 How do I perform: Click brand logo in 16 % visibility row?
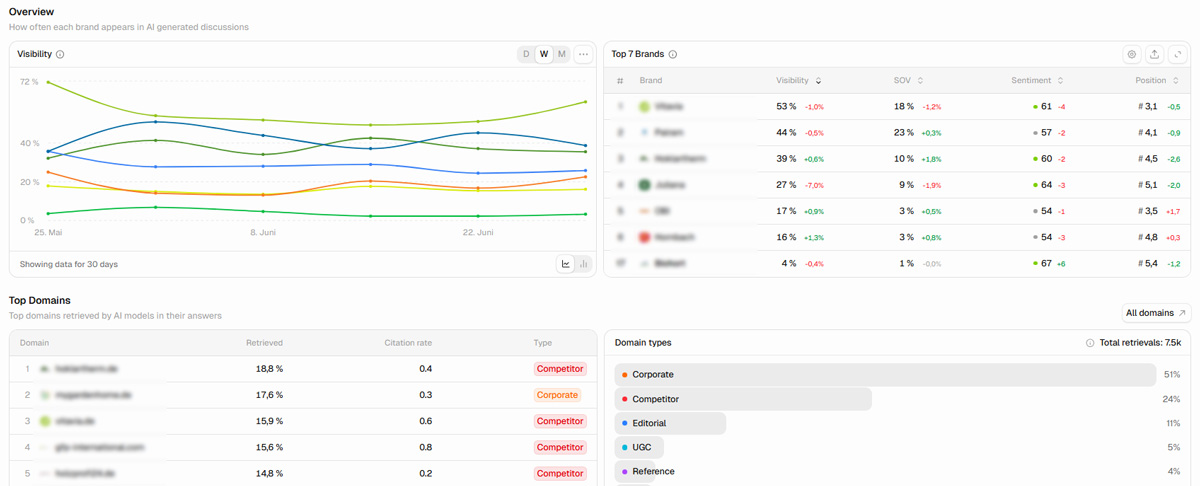pyautogui.click(x=645, y=237)
